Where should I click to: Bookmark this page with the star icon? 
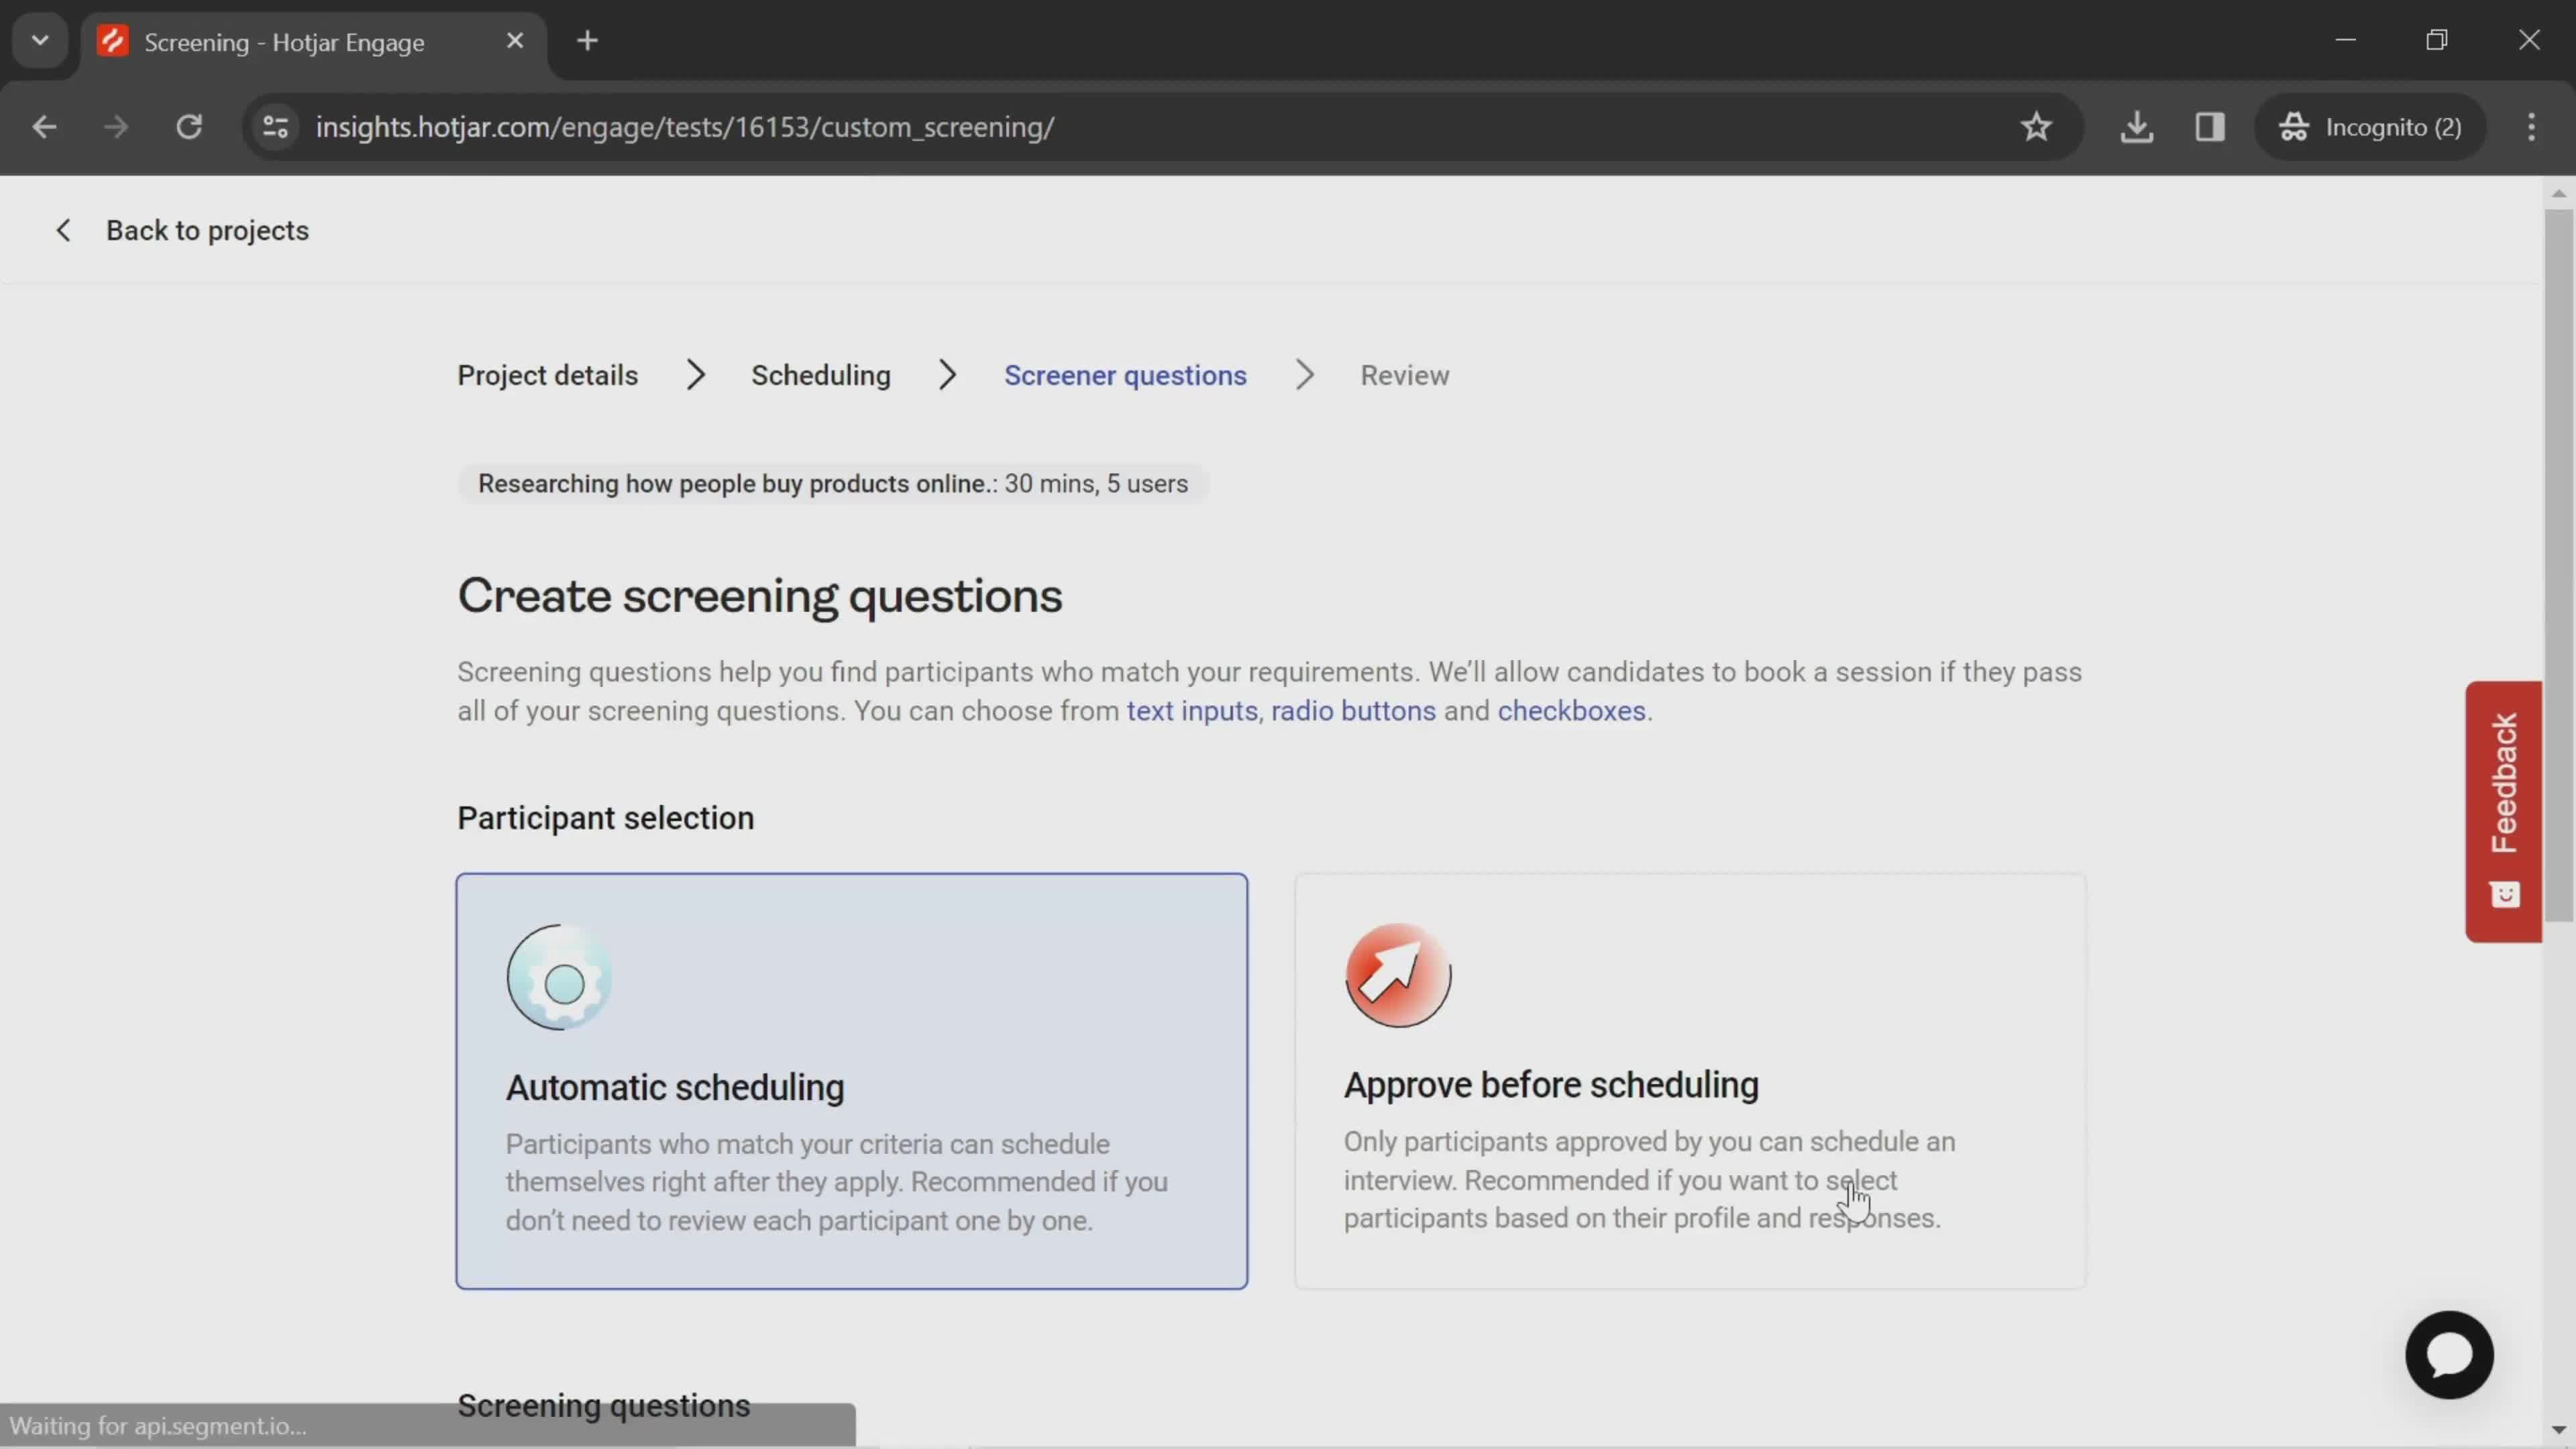pyautogui.click(x=2036, y=127)
